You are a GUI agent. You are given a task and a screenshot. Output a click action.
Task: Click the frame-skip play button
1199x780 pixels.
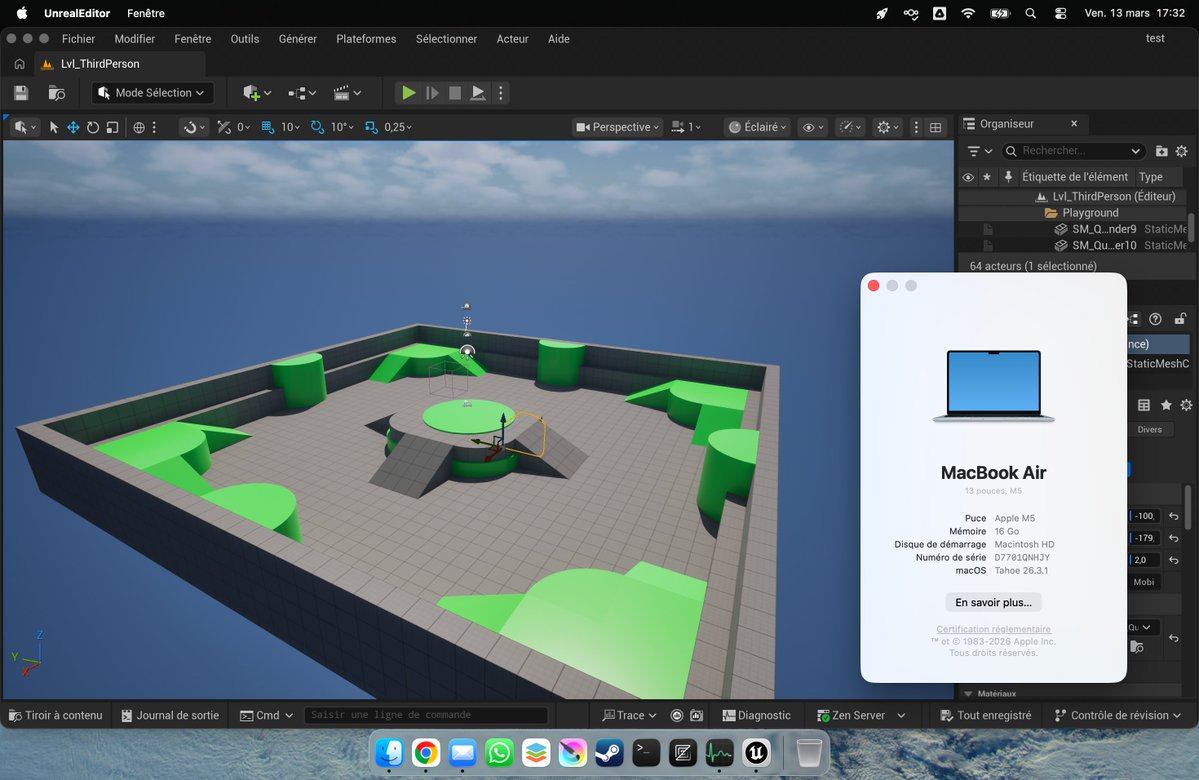tap(432, 93)
